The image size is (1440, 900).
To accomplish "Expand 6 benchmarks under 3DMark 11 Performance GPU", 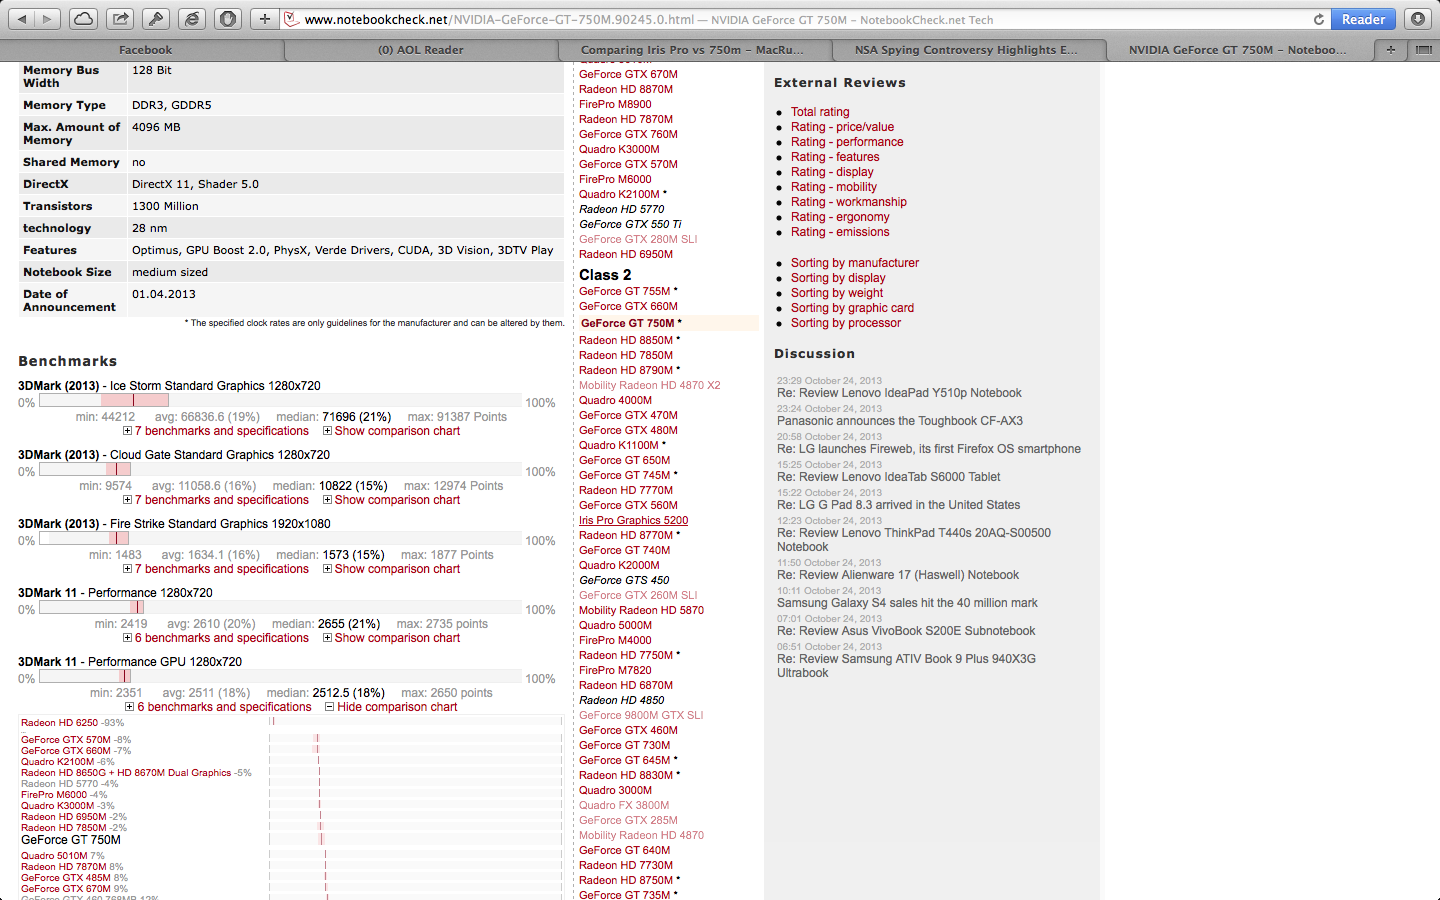I will coord(218,707).
